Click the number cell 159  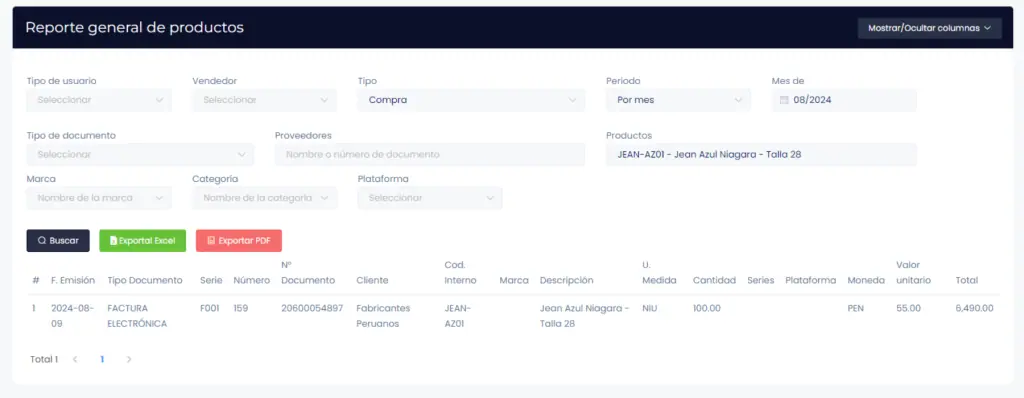[x=240, y=308]
